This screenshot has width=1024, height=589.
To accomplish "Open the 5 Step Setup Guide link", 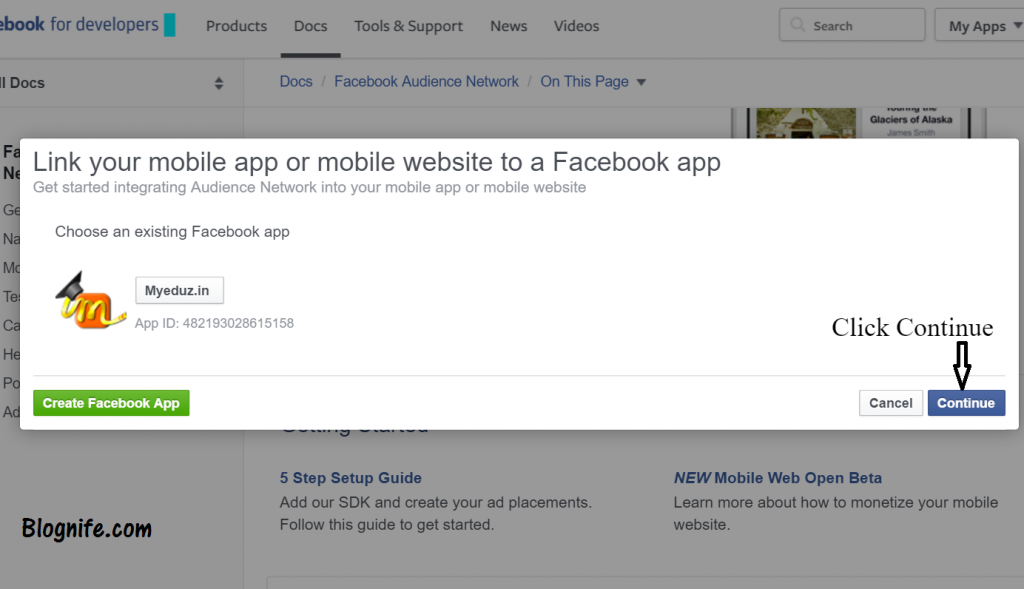I will pyautogui.click(x=351, y=478).
